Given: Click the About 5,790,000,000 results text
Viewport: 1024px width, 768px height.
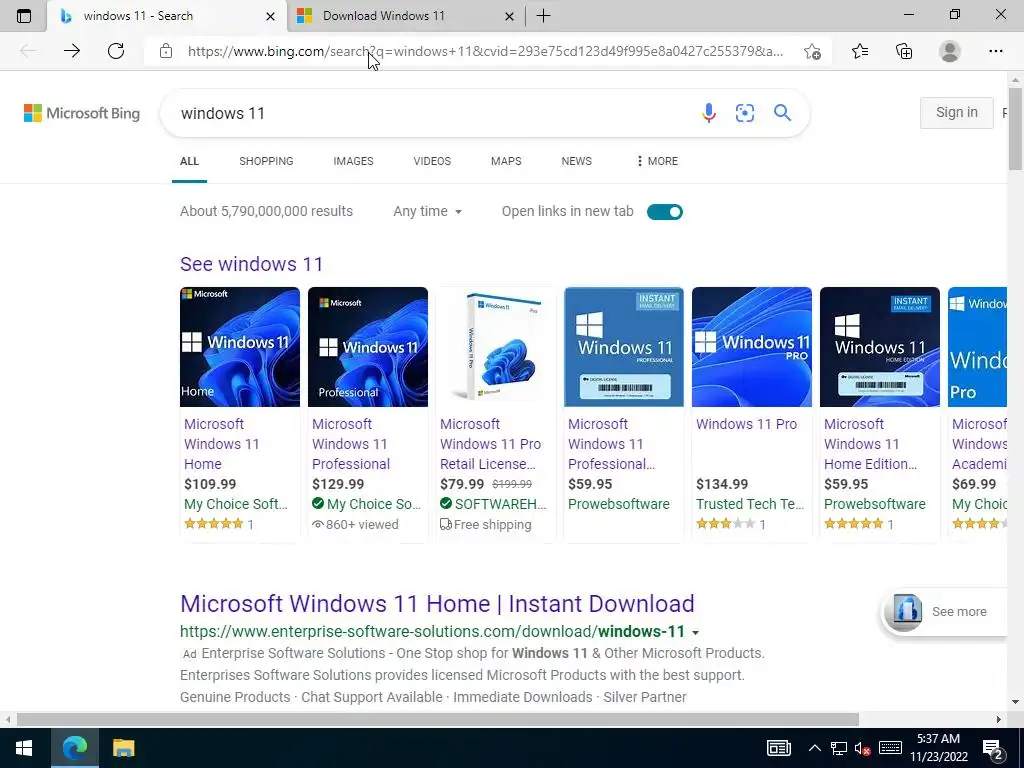Looking at the screenshot, I should pyautogui.click(x=266, y=211).
